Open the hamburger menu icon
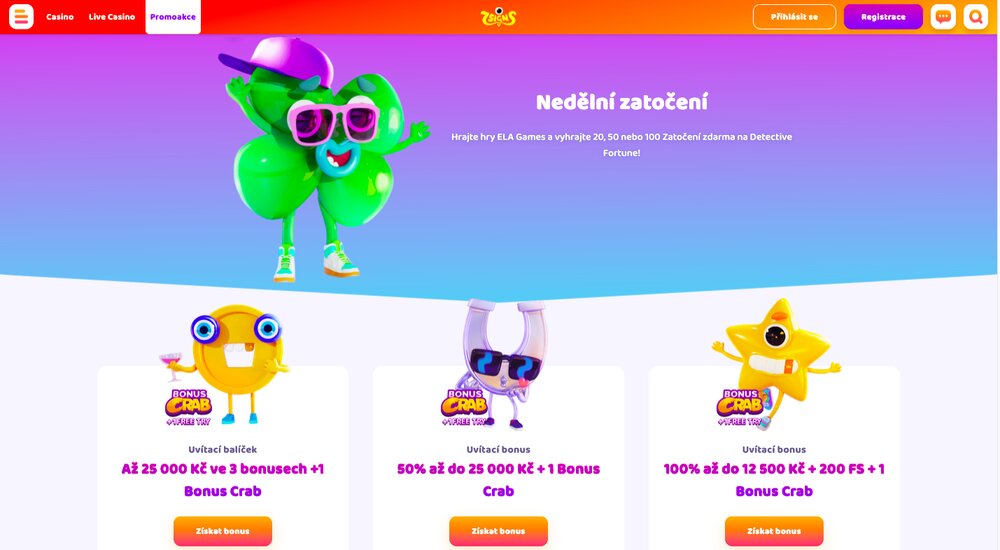This screenshot has height=550, width=1000. pos(21,17)
